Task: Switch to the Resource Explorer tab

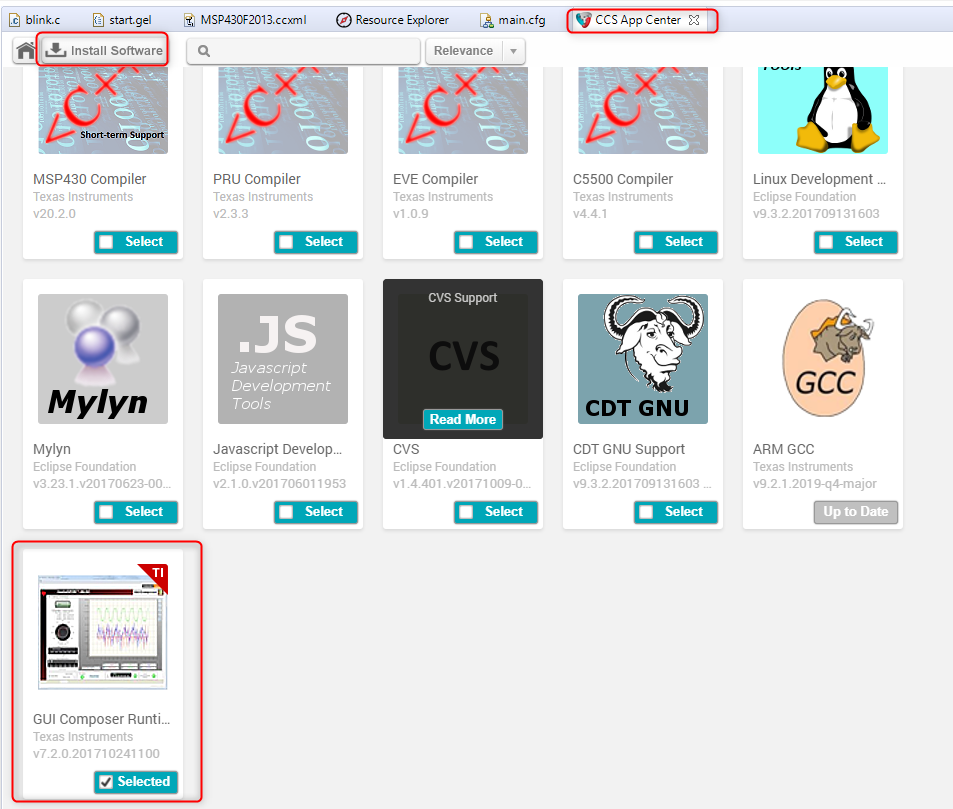Action: [x=393, y=20]
